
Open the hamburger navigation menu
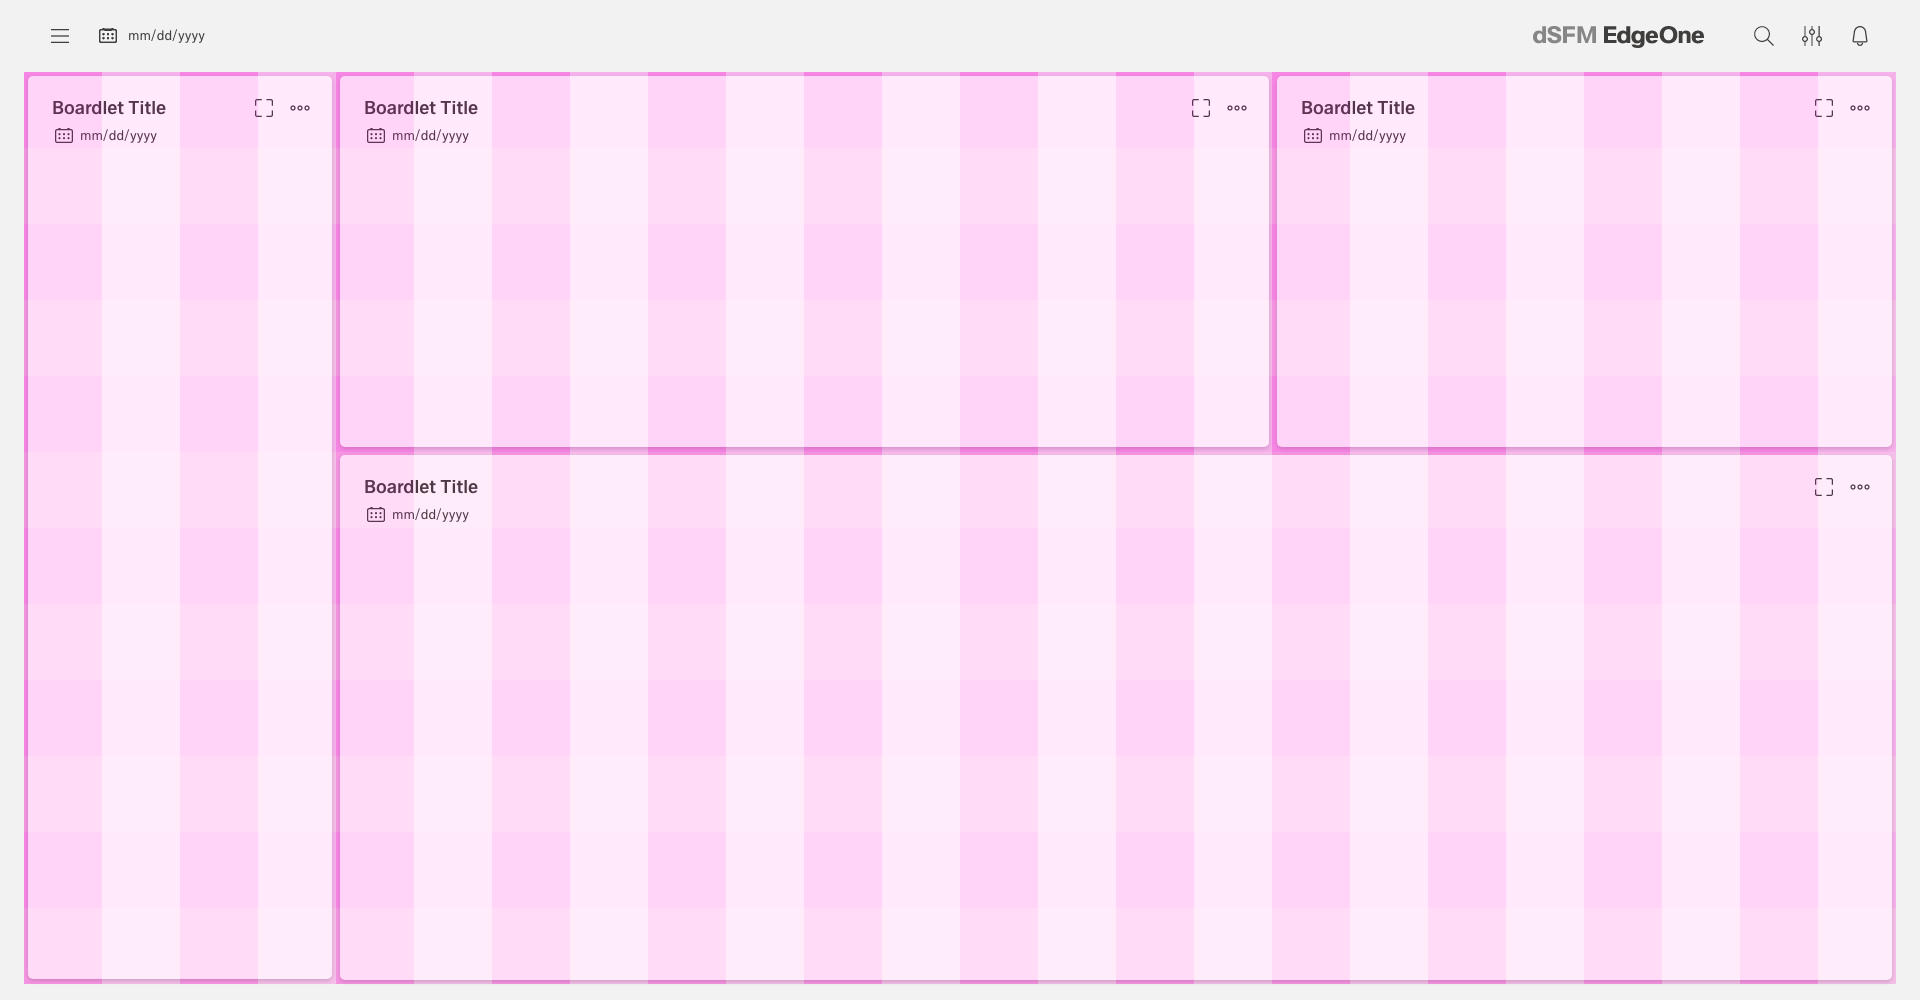(x=60, y=36)
